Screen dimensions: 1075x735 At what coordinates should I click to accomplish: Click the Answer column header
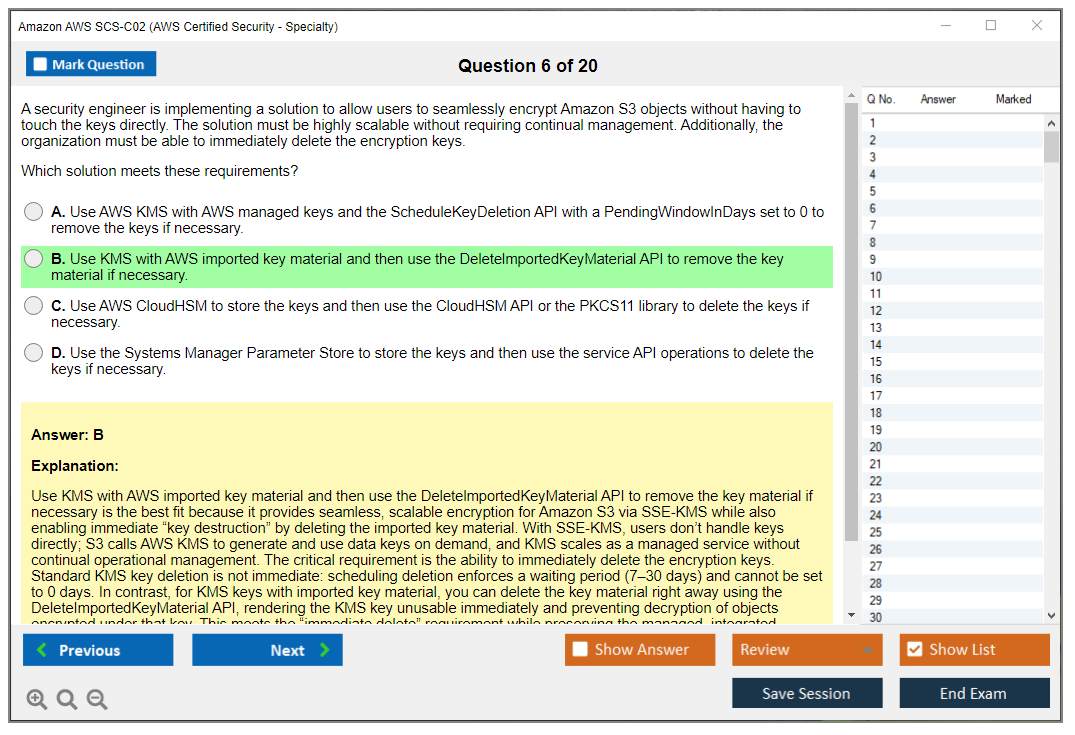point(938,99)
